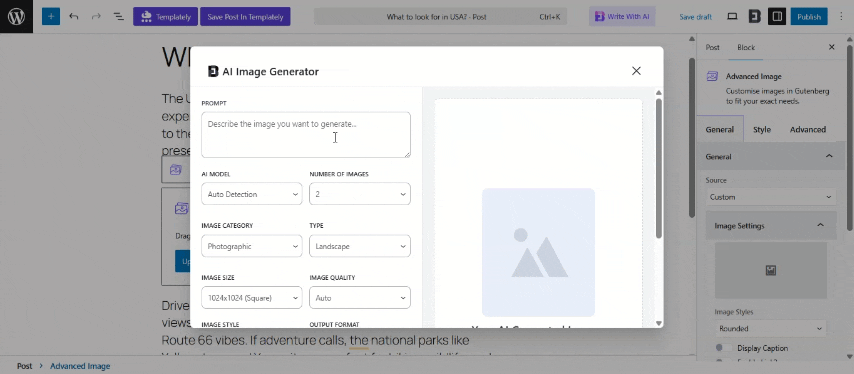Select the Advanced block tab
Viewport: 854px width, 374px height.
click(808, 130)
